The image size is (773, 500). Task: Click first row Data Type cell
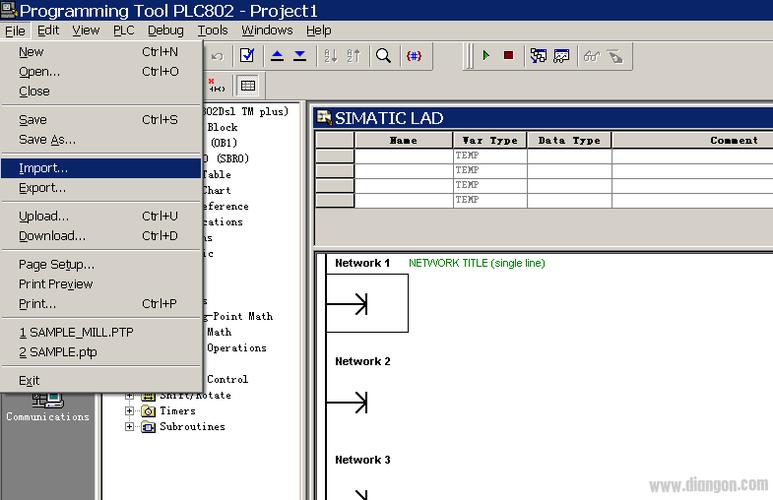point(569,156)
